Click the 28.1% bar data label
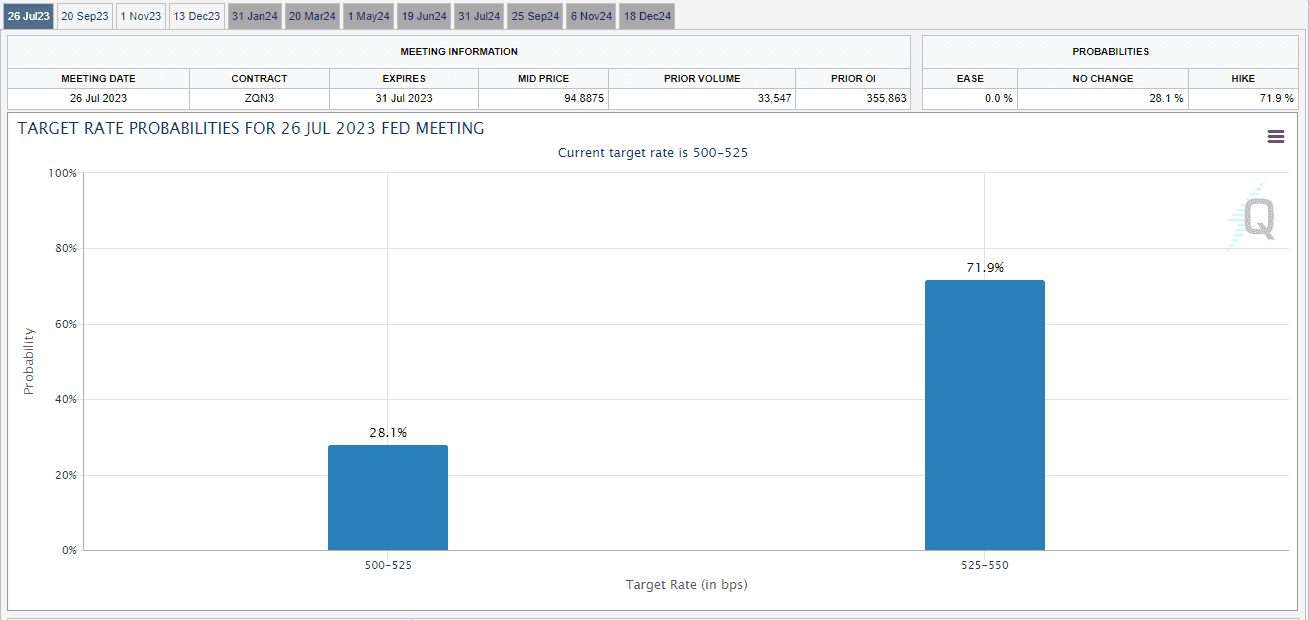 (x=388, y=433)
